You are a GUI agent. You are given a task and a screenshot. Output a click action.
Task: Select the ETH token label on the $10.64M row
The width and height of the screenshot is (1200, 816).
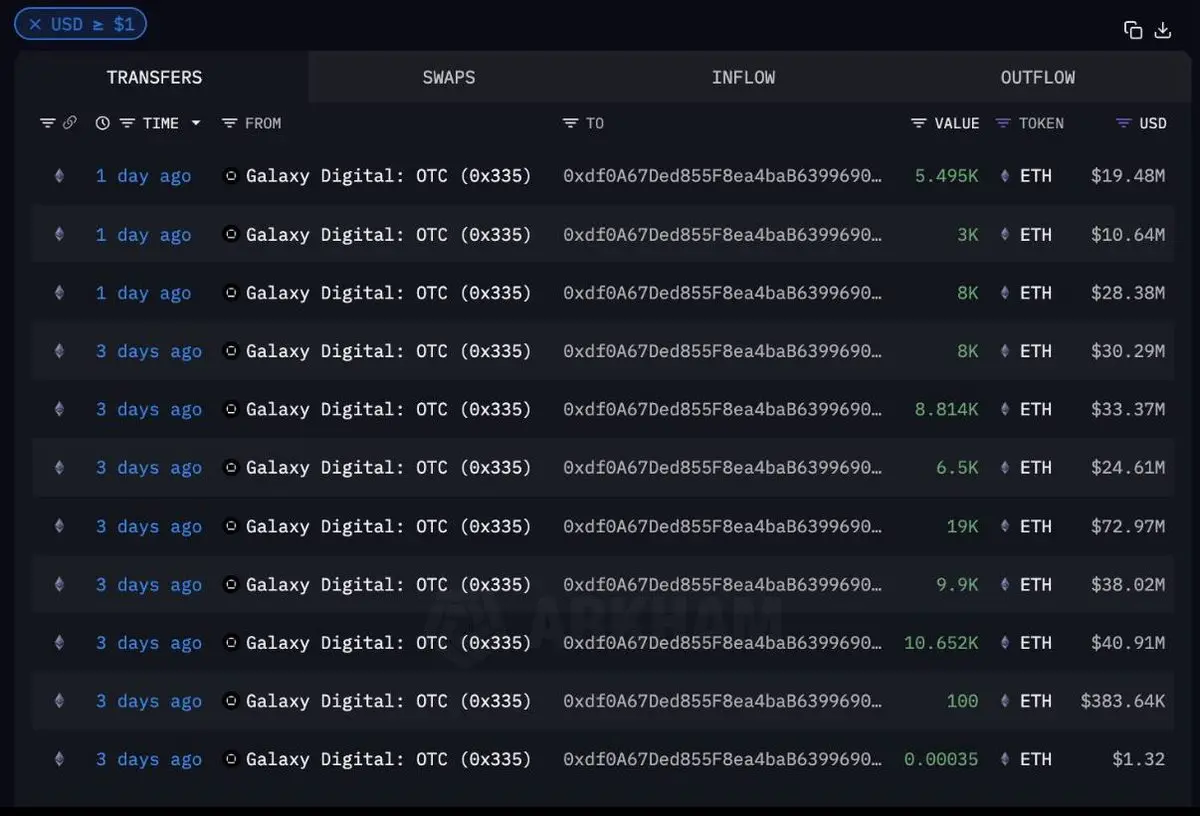[1036, 234]
